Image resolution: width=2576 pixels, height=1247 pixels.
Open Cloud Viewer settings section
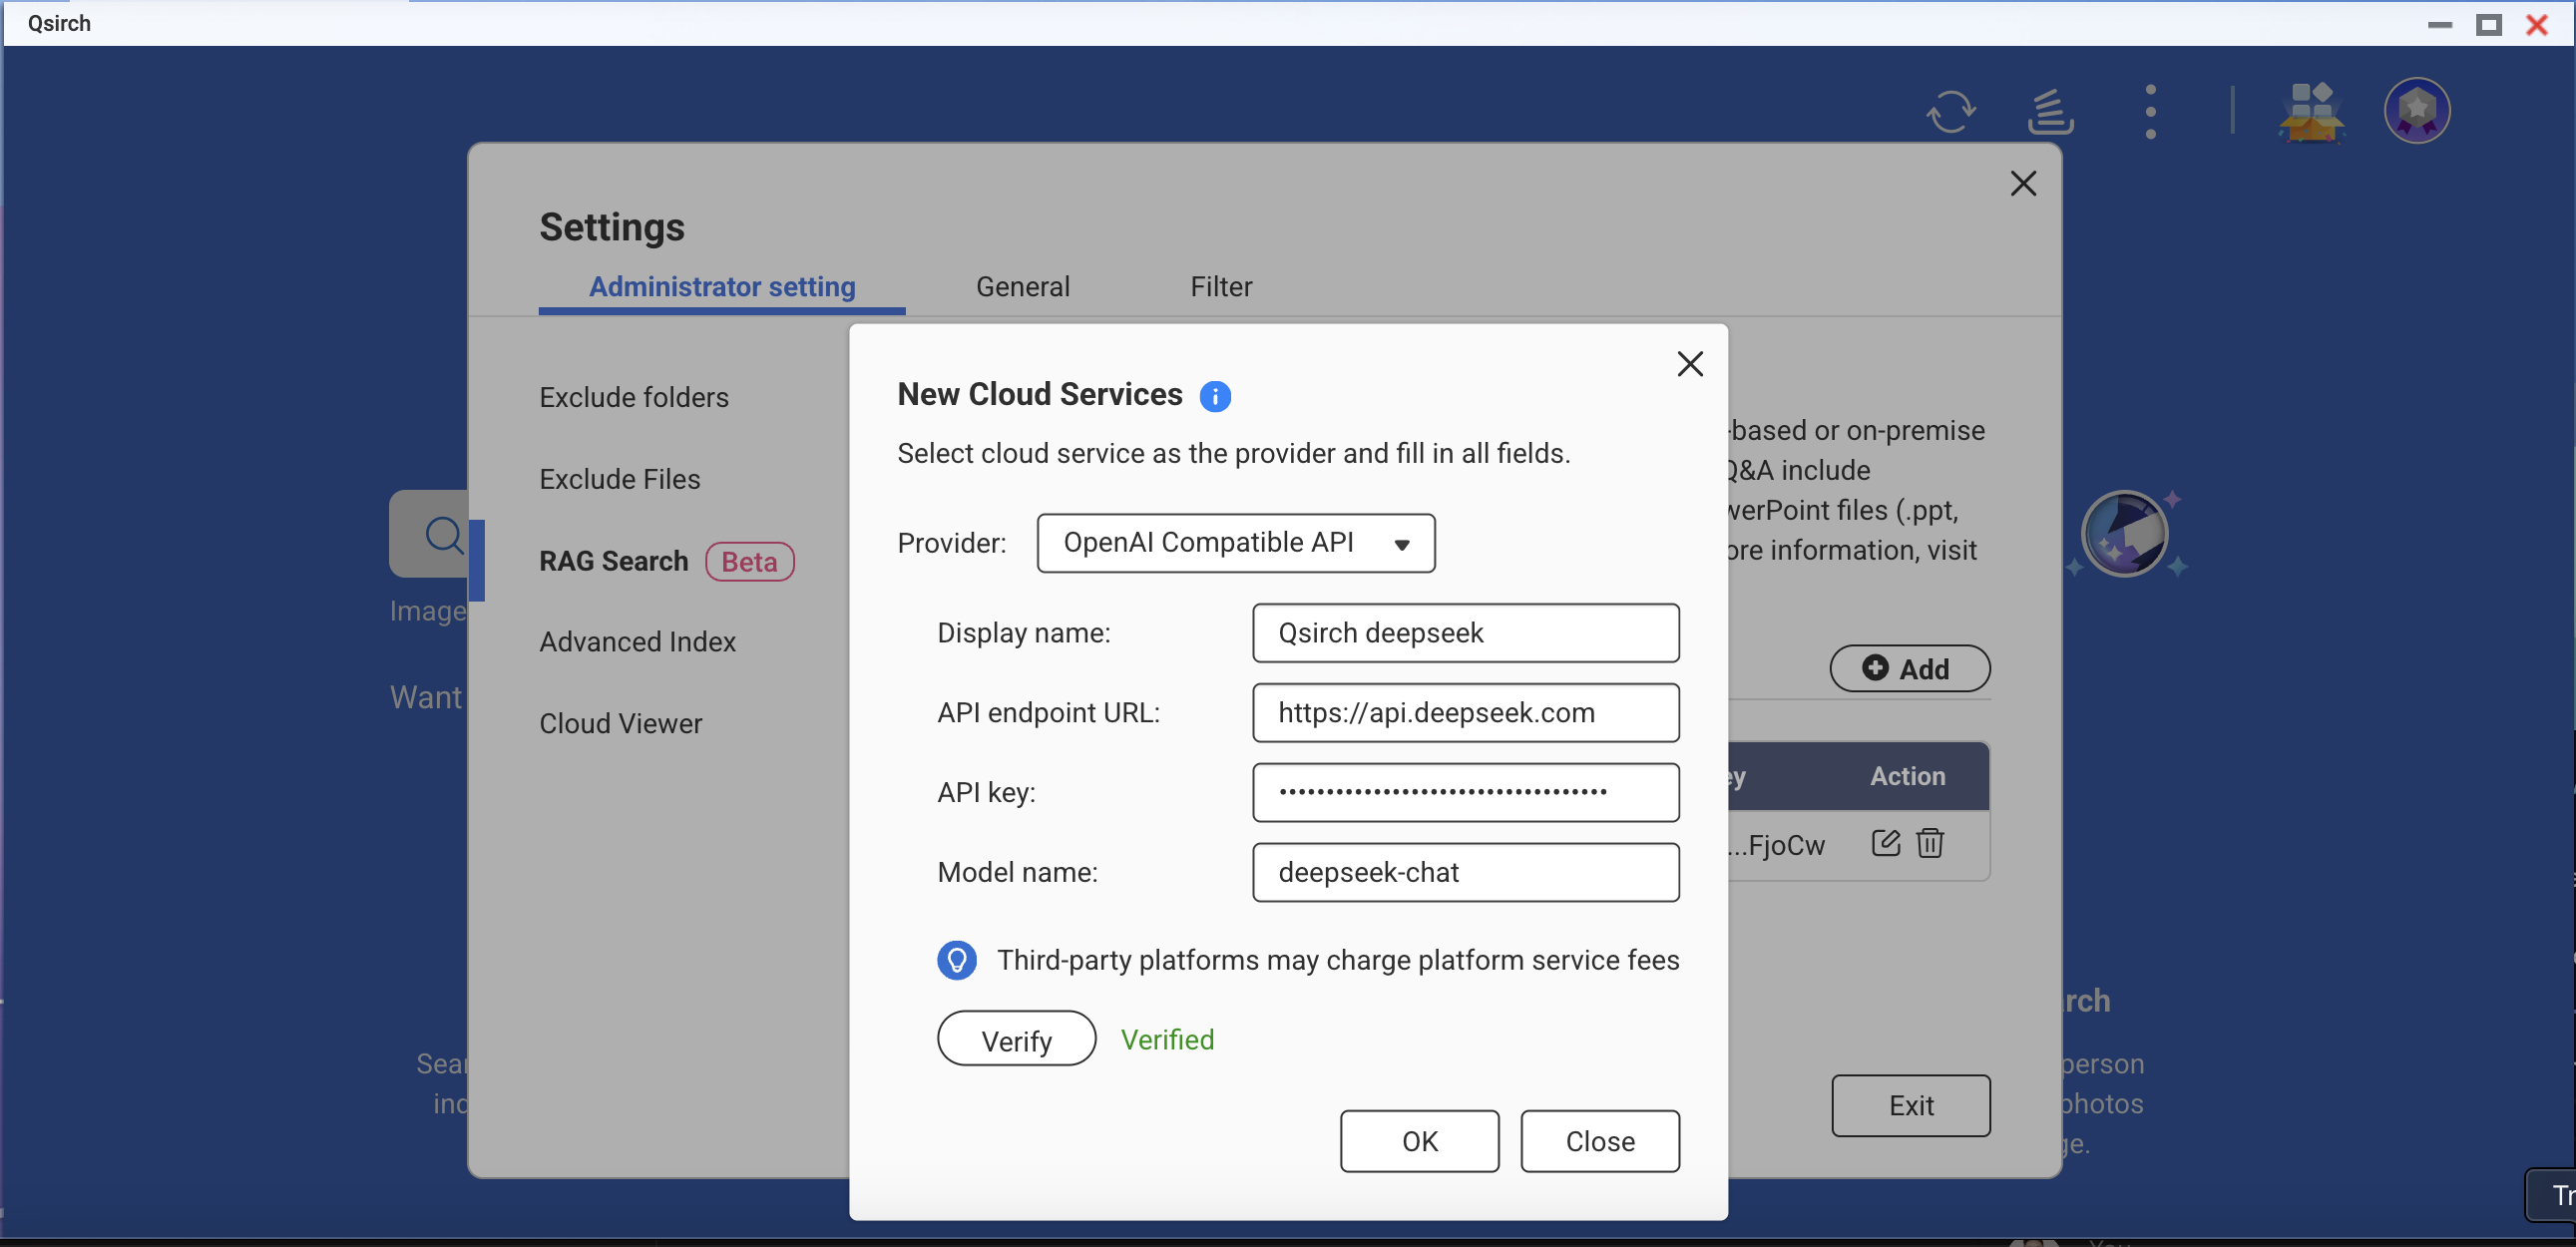pyautogui.click(x=620, y=723)
